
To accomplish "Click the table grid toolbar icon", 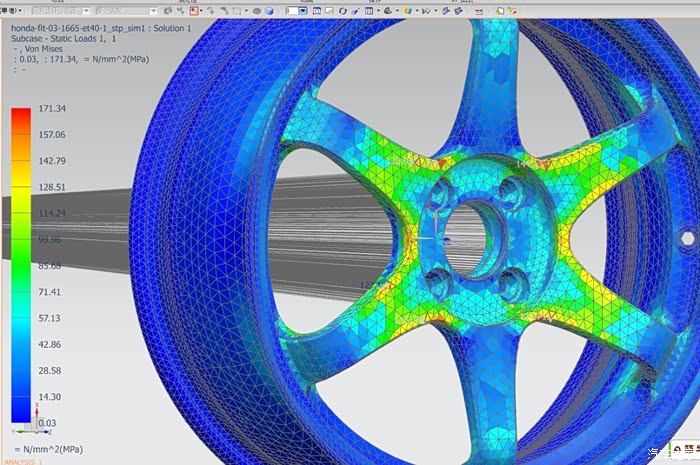I will pos(369,11).
